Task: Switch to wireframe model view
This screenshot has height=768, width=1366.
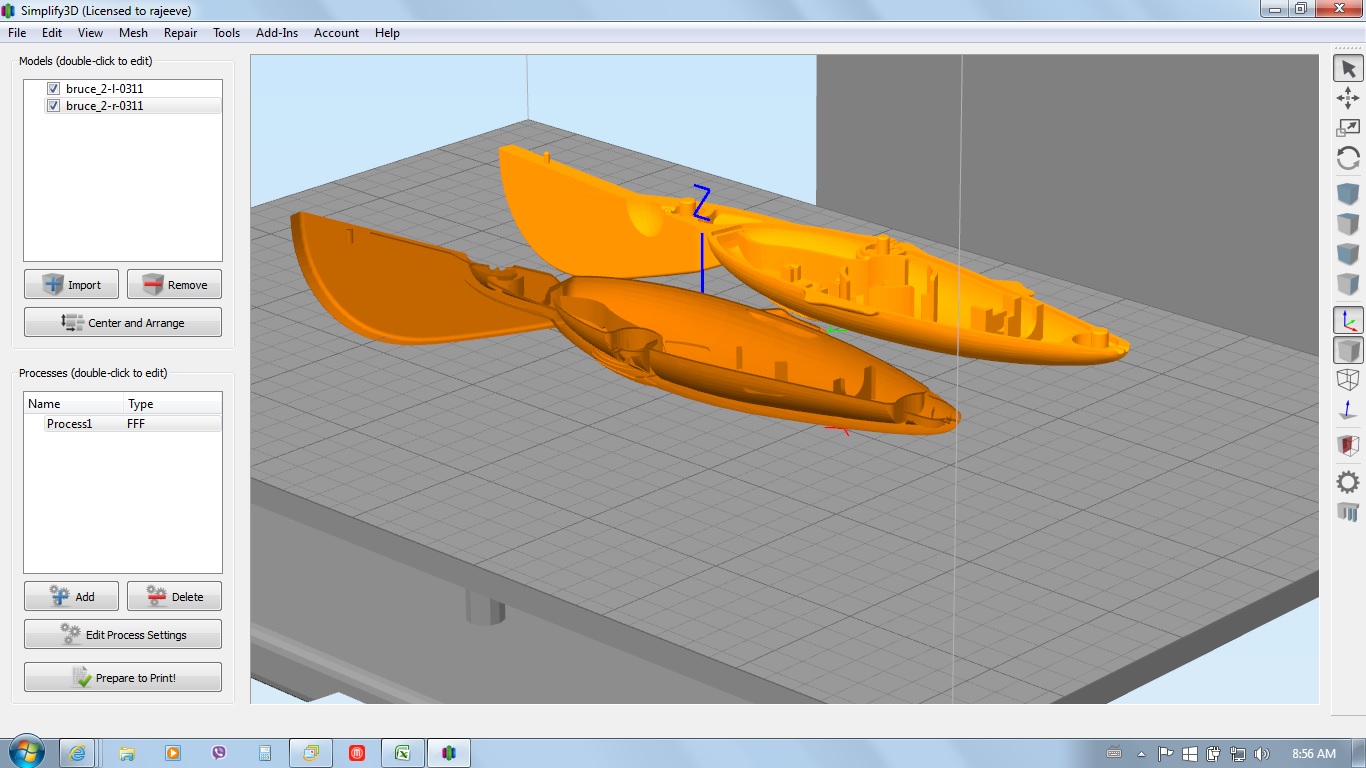Action: click(1348, 380)
